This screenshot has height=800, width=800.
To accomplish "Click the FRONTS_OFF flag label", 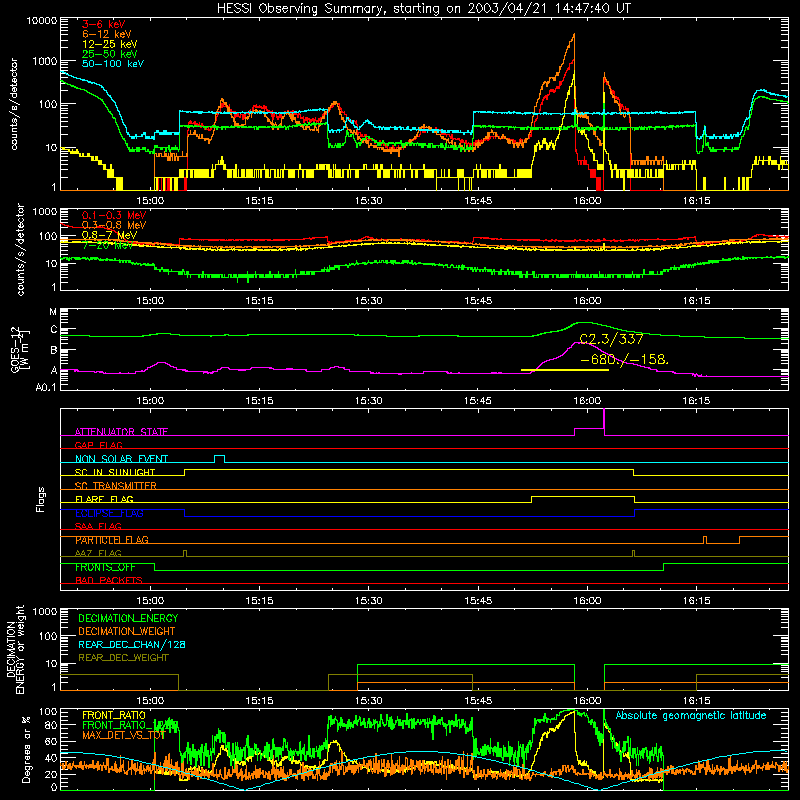I will click(105, 567).
